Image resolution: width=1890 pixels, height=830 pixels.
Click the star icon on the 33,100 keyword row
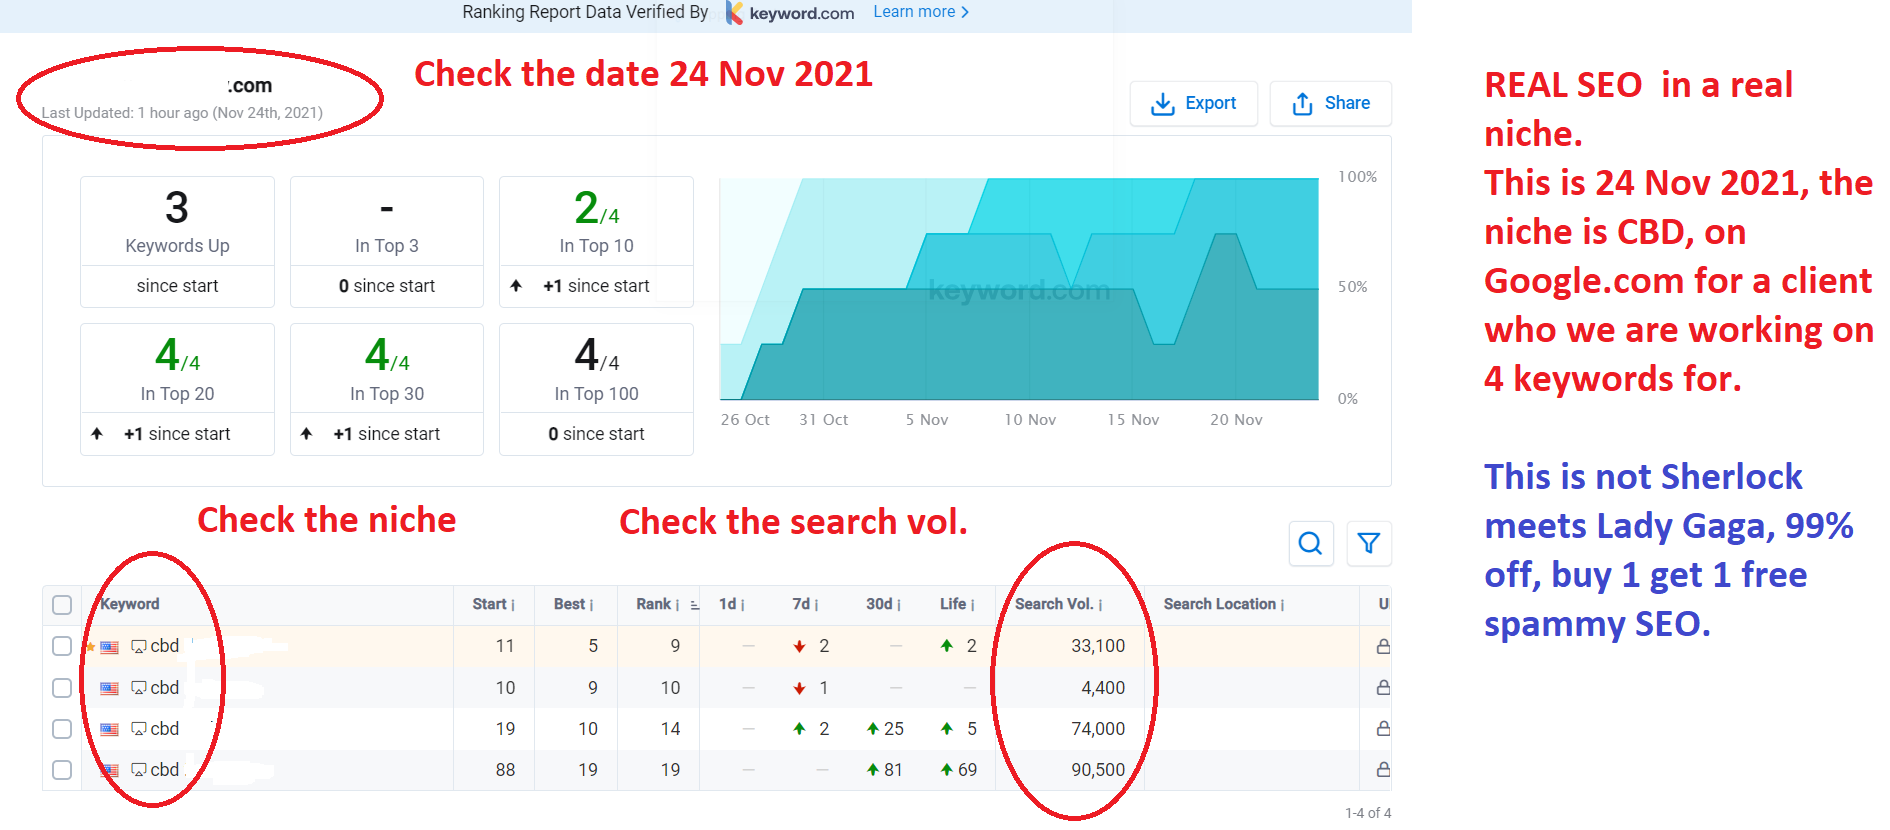point(90,647)
